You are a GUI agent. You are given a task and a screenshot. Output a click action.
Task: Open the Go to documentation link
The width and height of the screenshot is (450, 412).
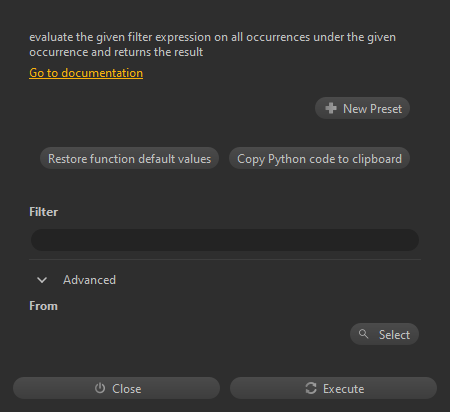pos(86,73)
